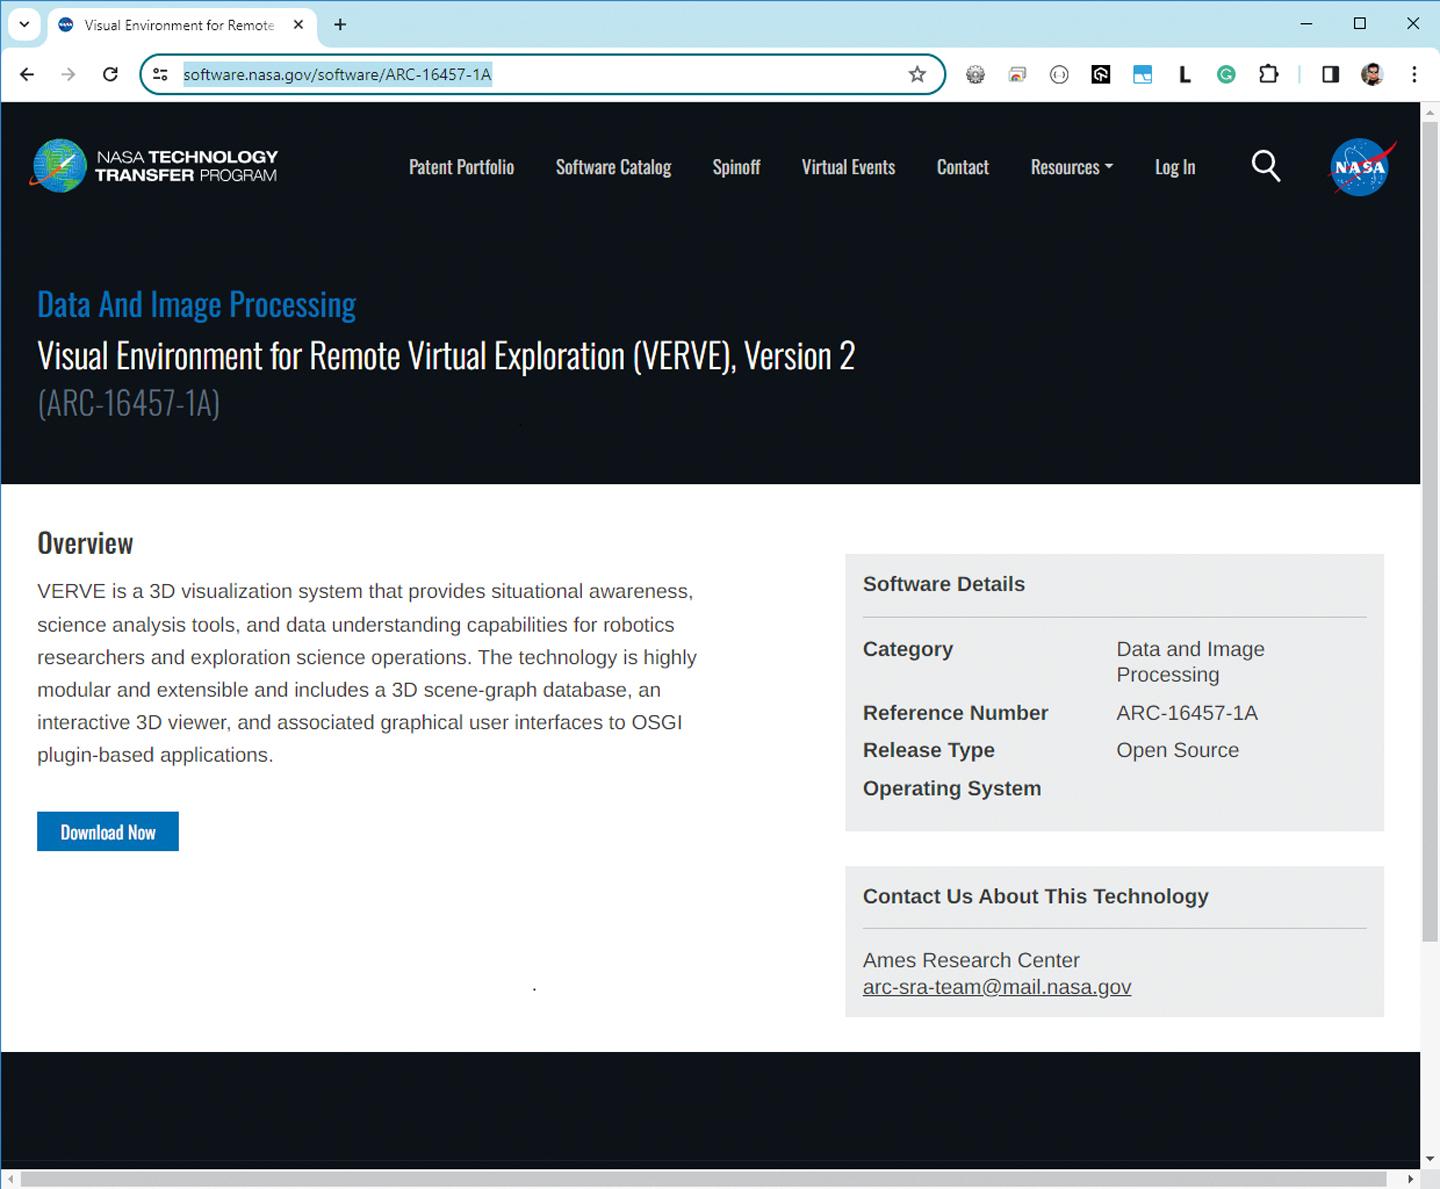Click the ARC-16457-1A reference number value
The height and width of the screenshot is (1189, 1440).
[1187, 713]
